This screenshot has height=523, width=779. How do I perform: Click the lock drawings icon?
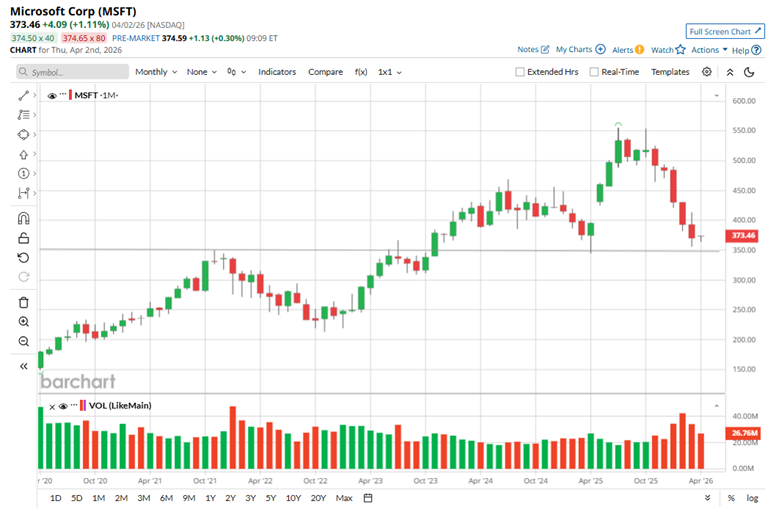[24, 238]
